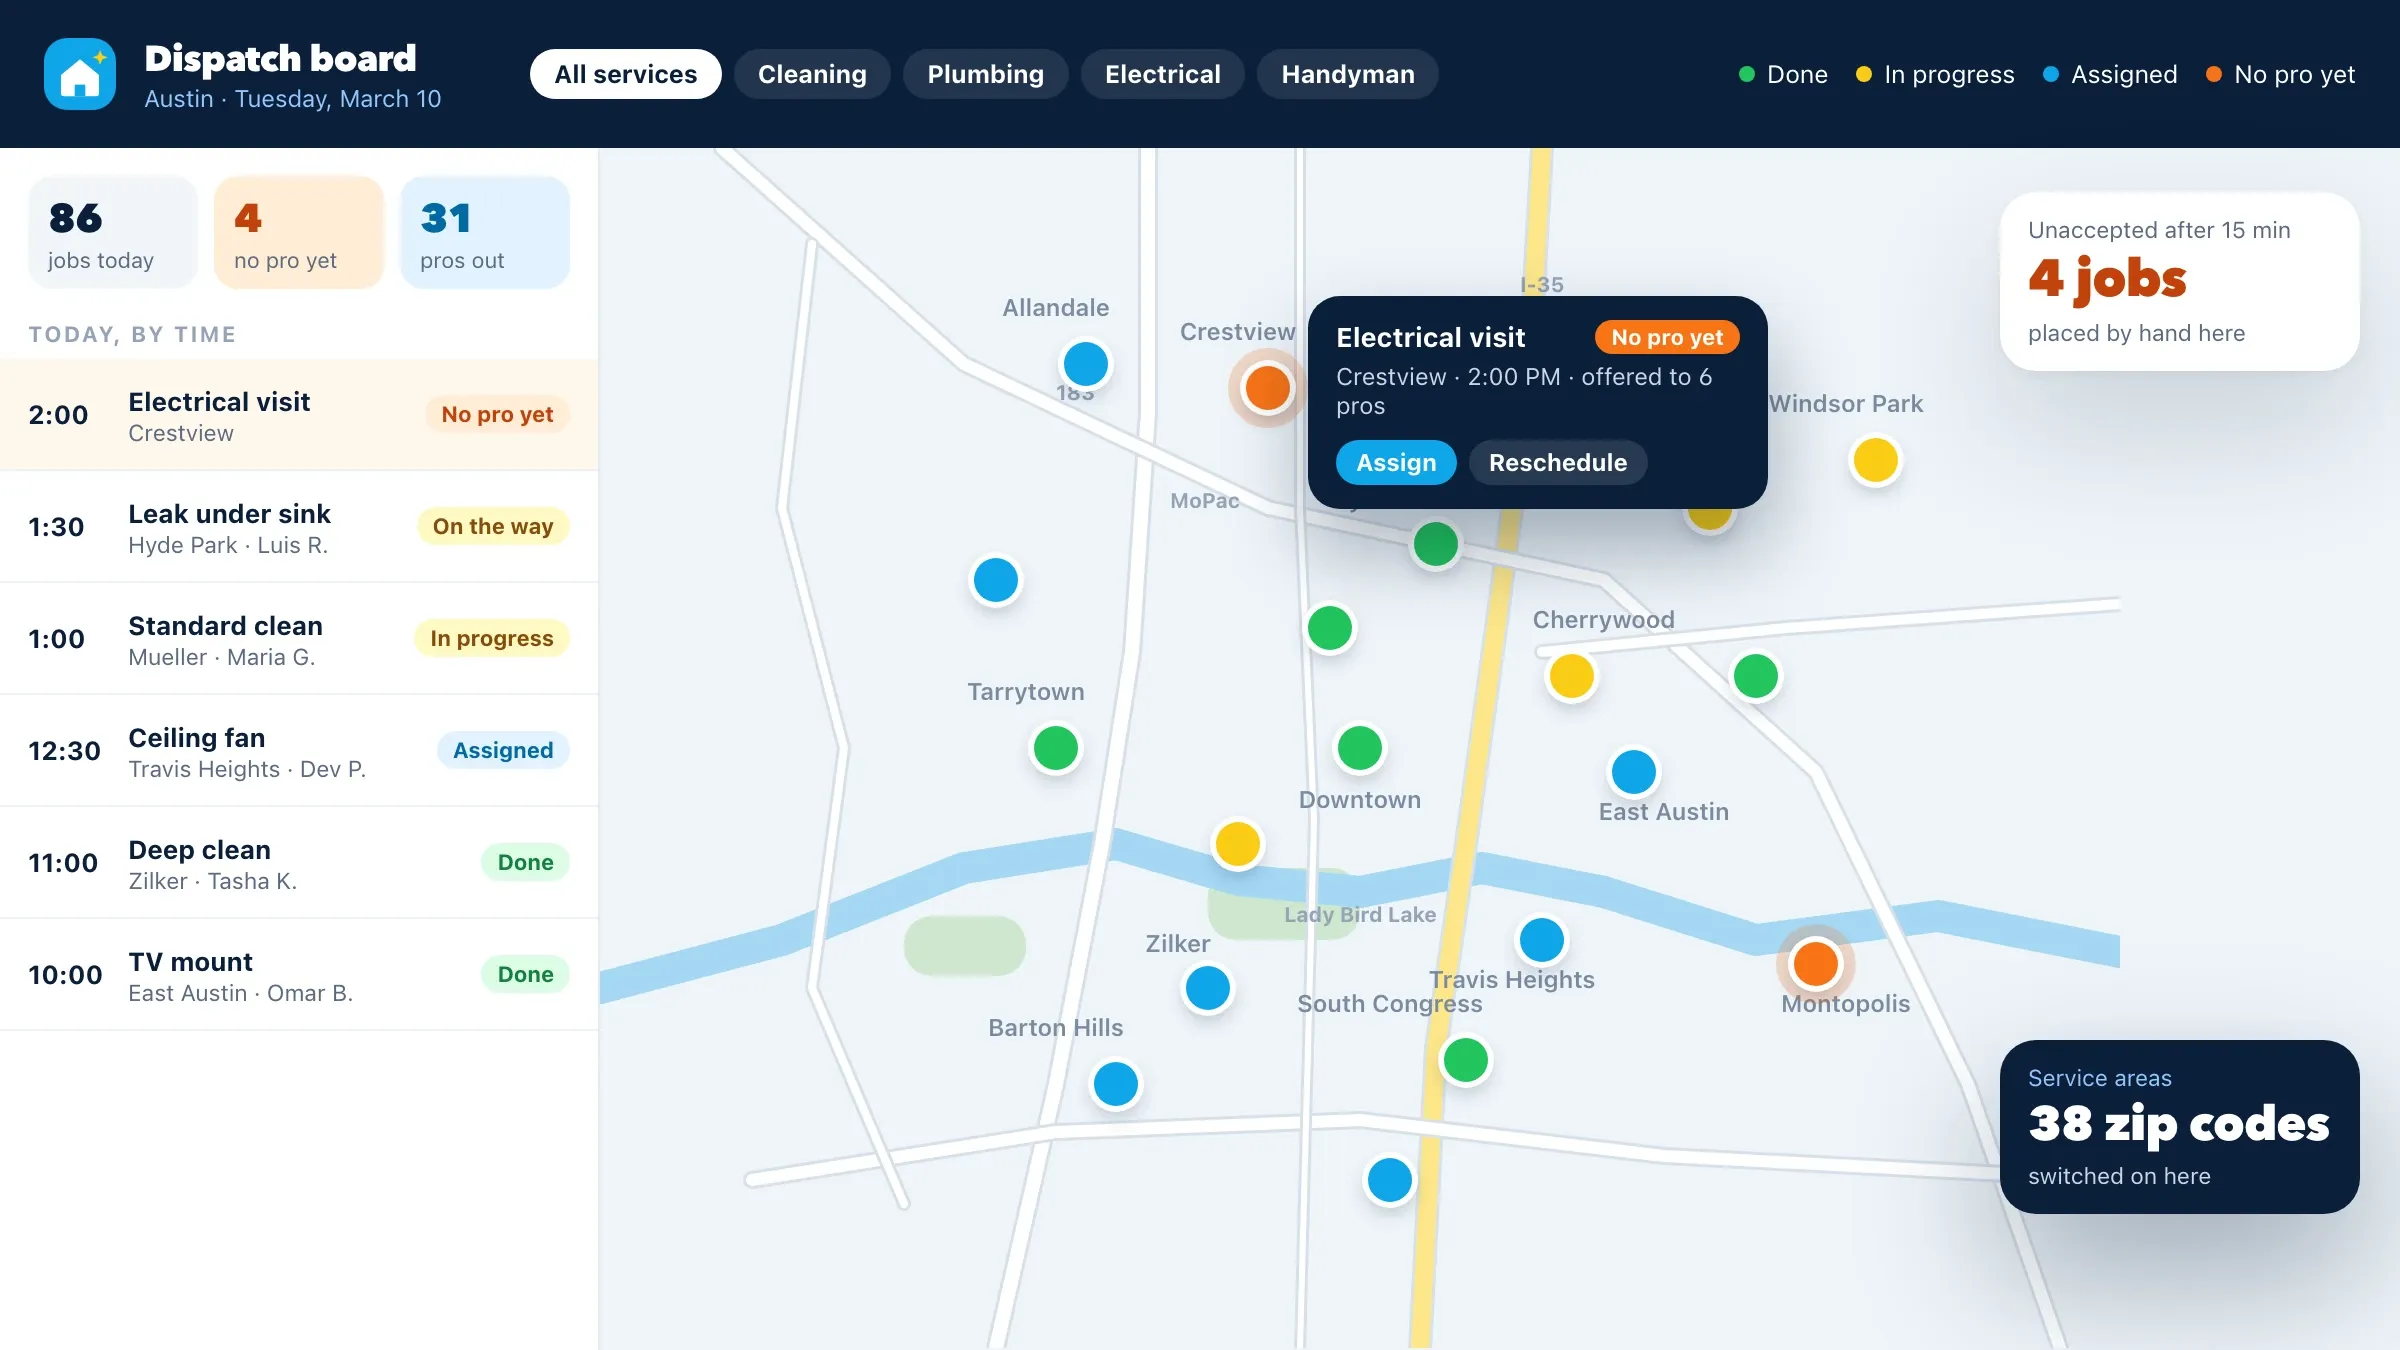Click the In progress legend entry
Image resolution: width=2400 pixels, height=1350 pixels.
1934,74
